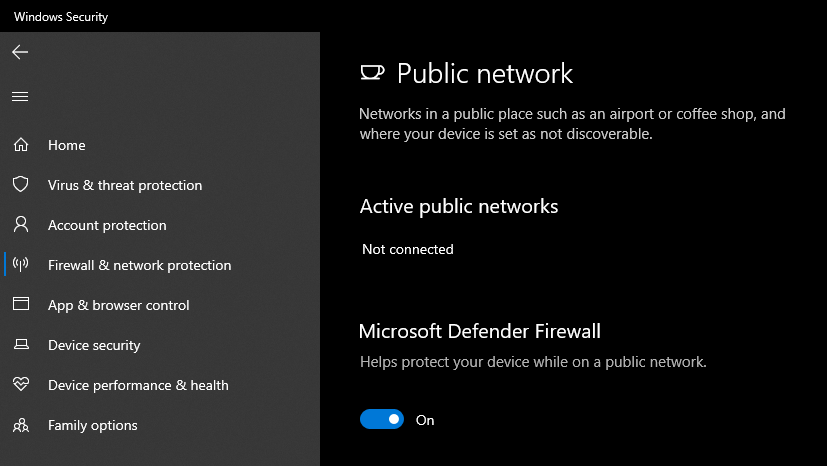Click the shield icon for virus protection
827x466 pixels.
click(21, 184)
